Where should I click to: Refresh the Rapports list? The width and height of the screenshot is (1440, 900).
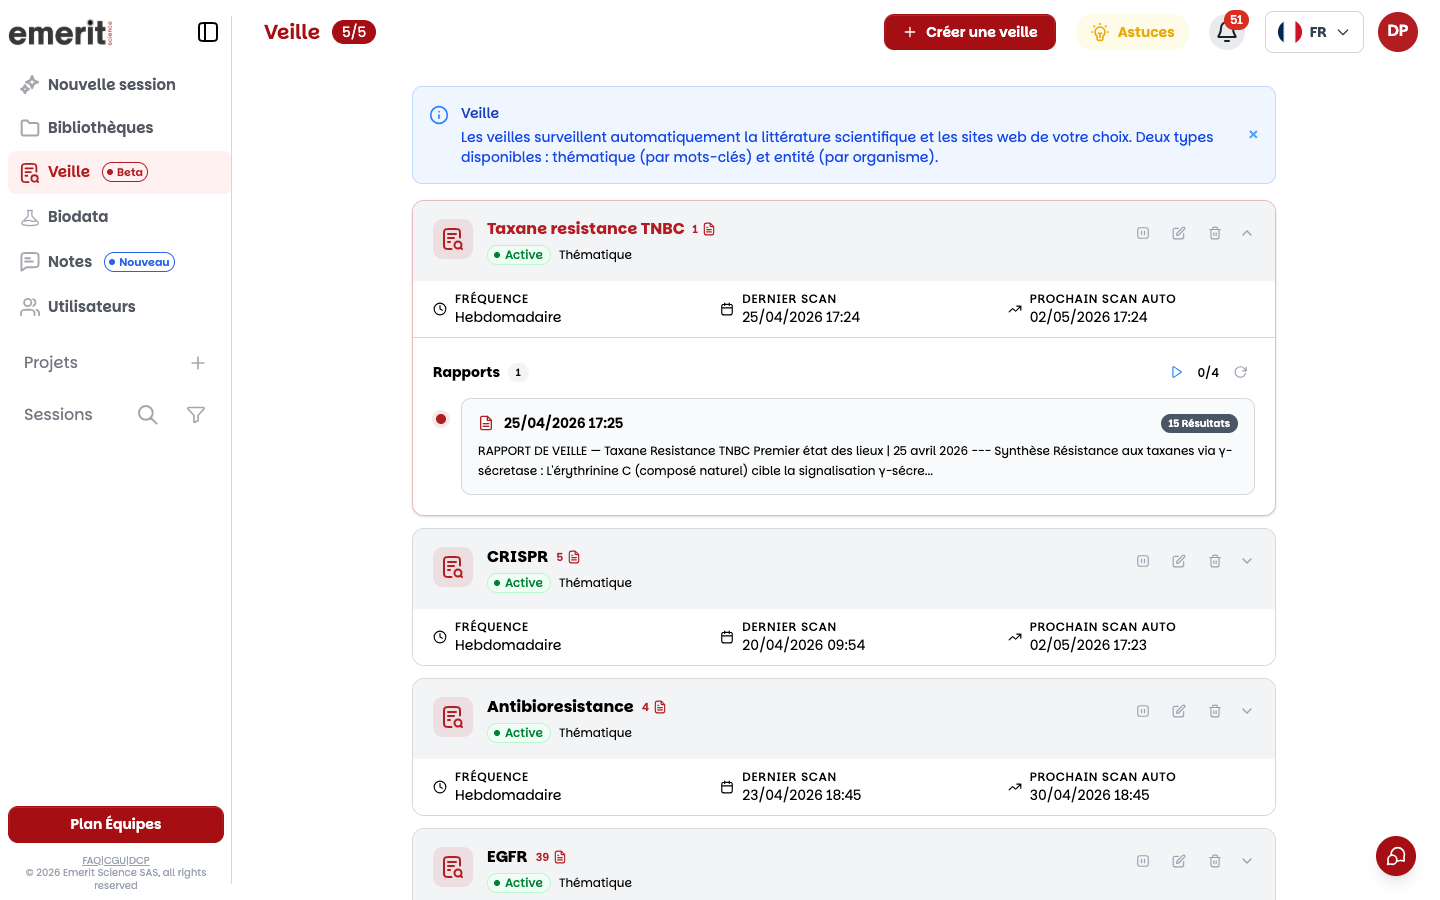[1241, 372]
